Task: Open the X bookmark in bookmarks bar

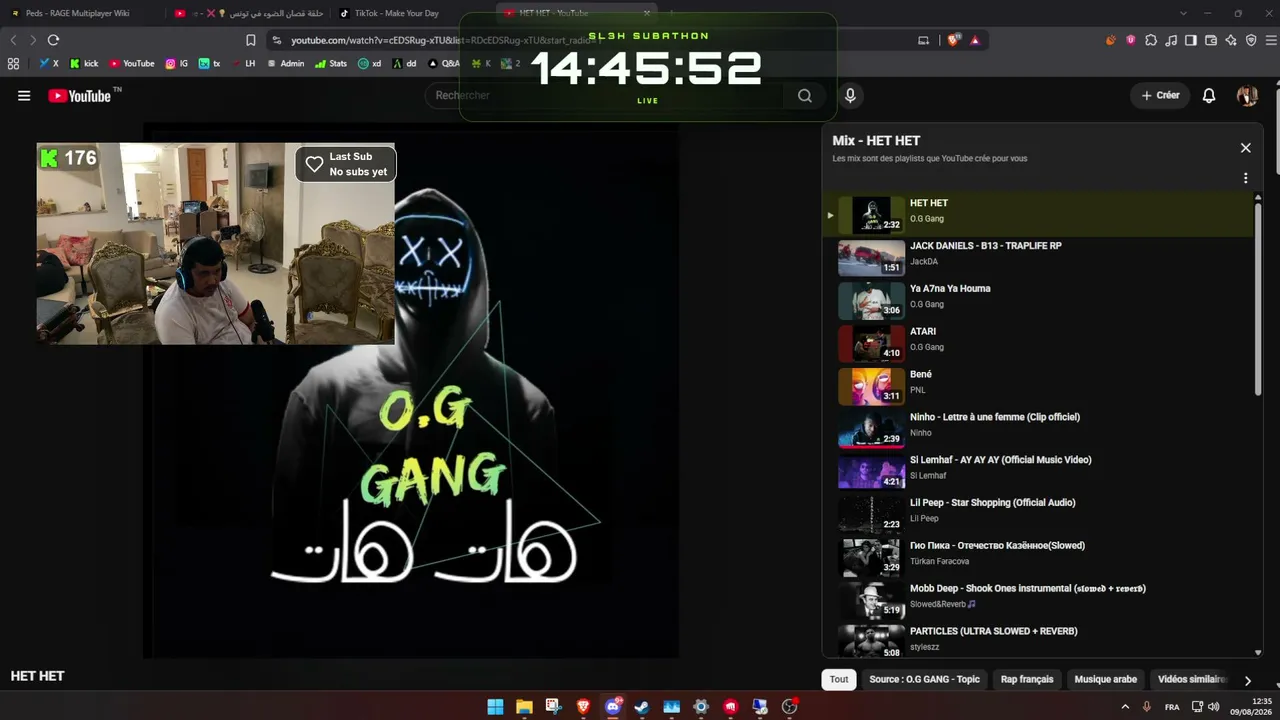Action: (49, 63)
